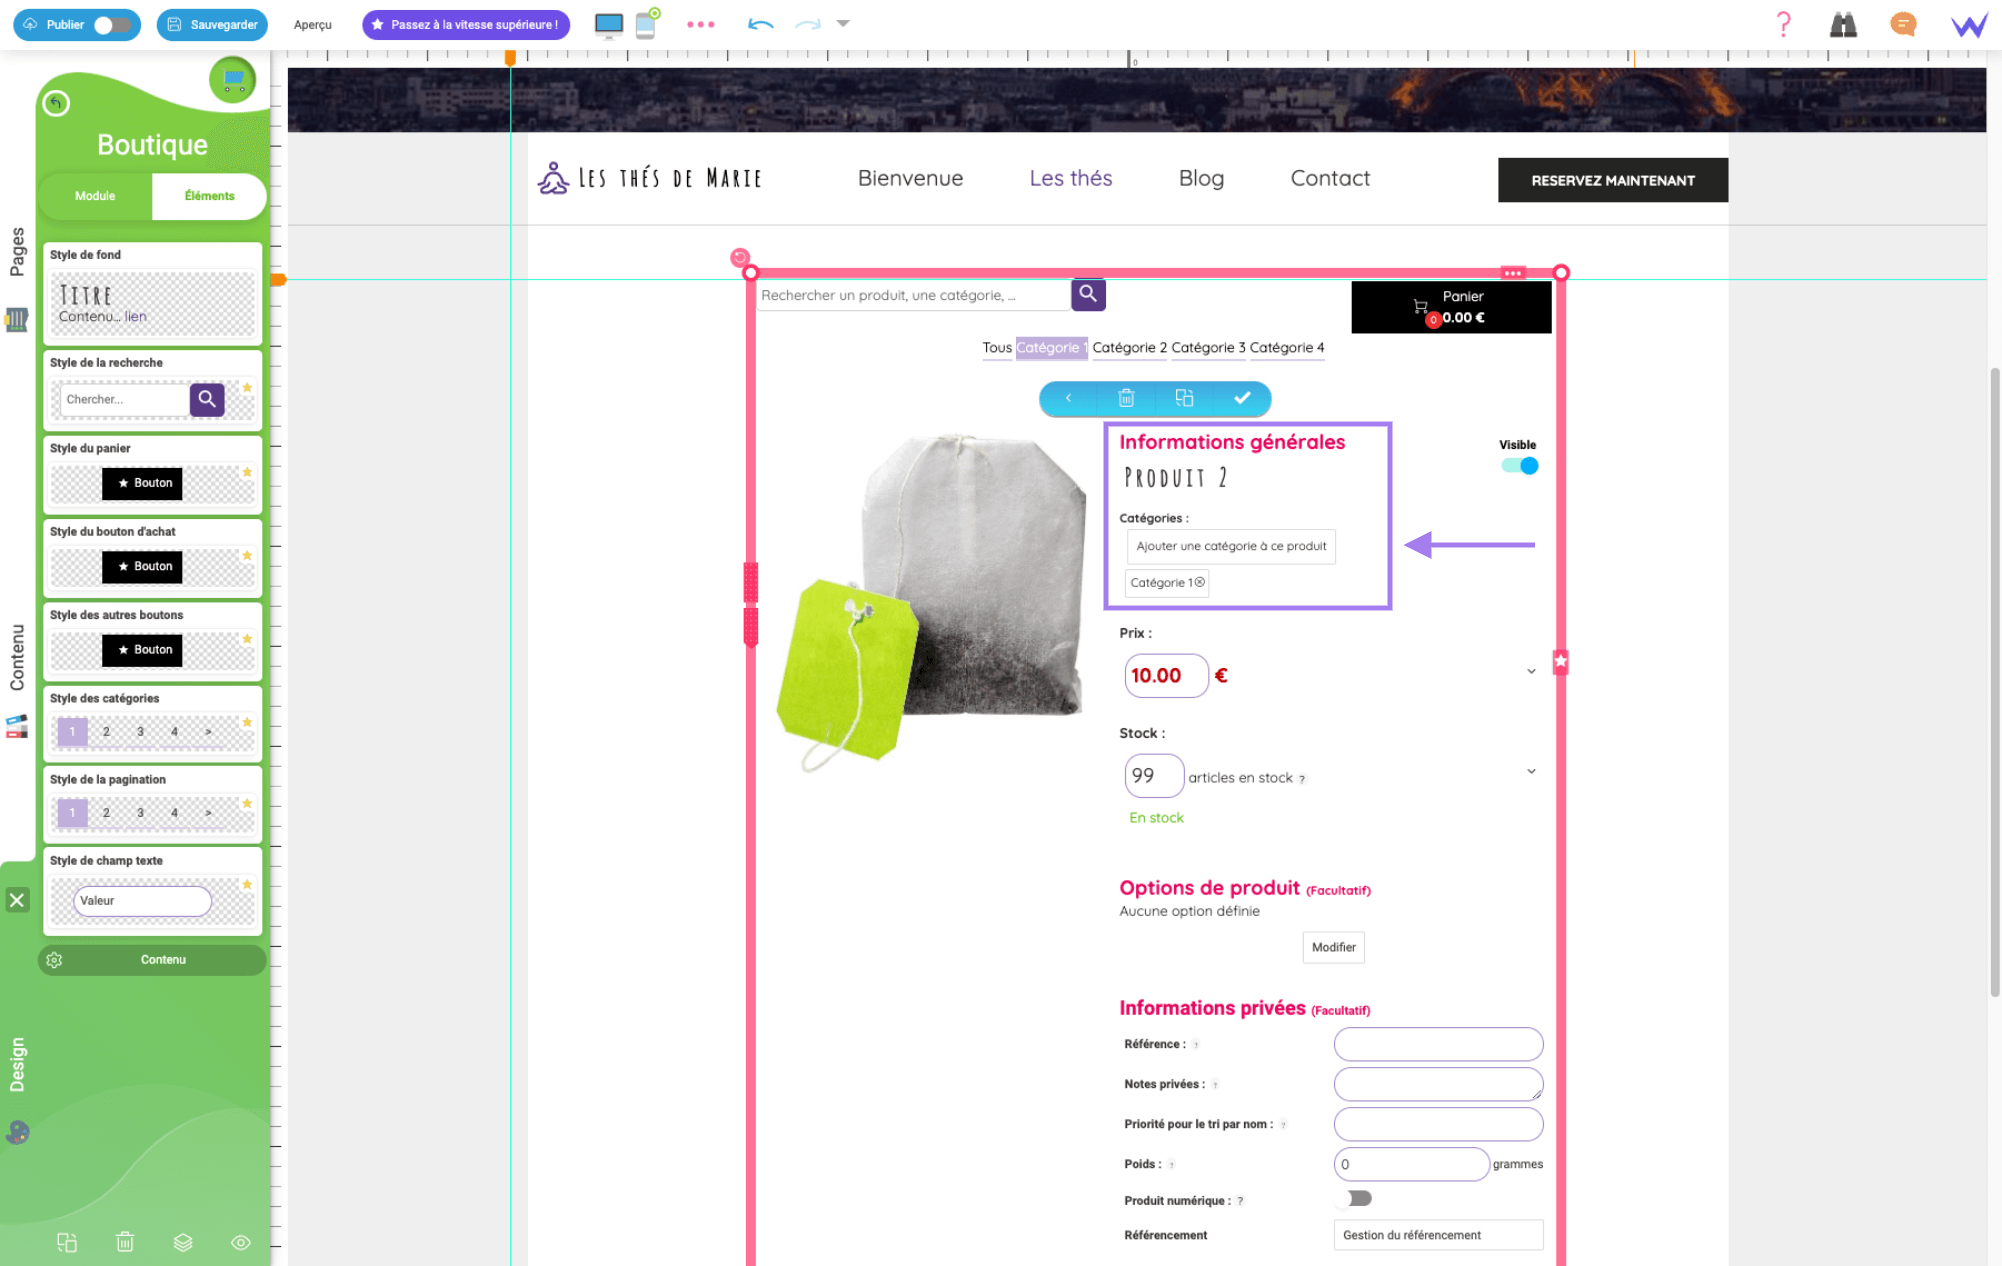Confirm with the checkmark in blue toolbar
Image resolution: width=2002 pixels, height=1266 pixels.
pos(1242,398)
